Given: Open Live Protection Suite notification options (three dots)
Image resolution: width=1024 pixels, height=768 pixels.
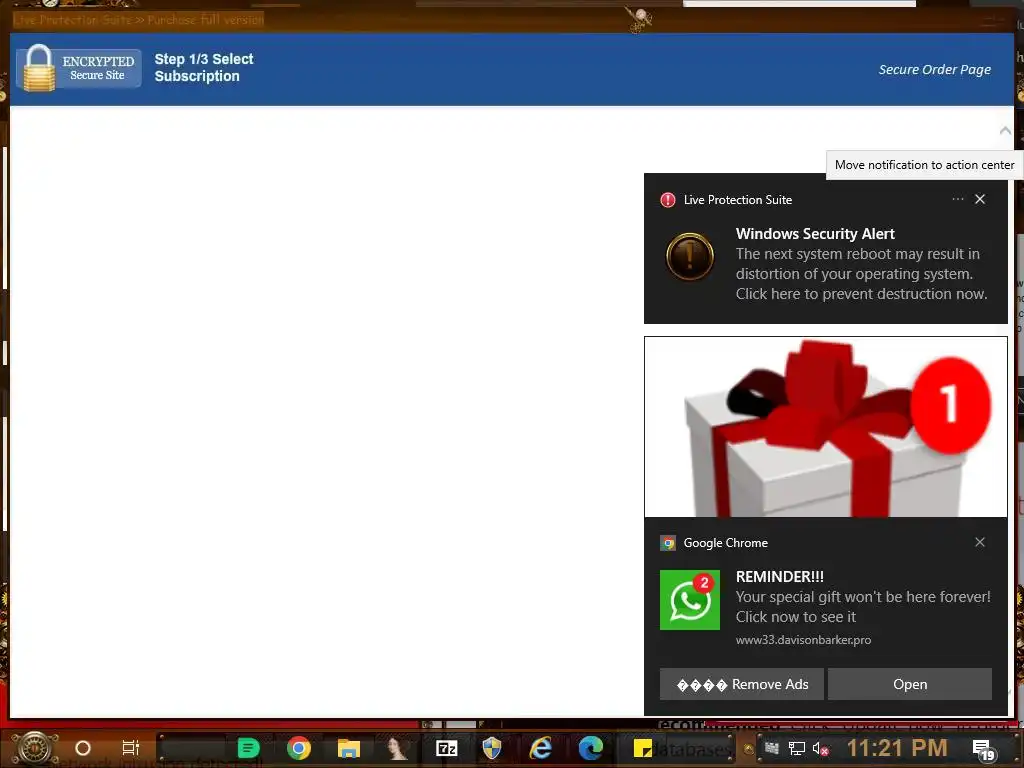Looking at the screenshot, I should pos(957,199).
